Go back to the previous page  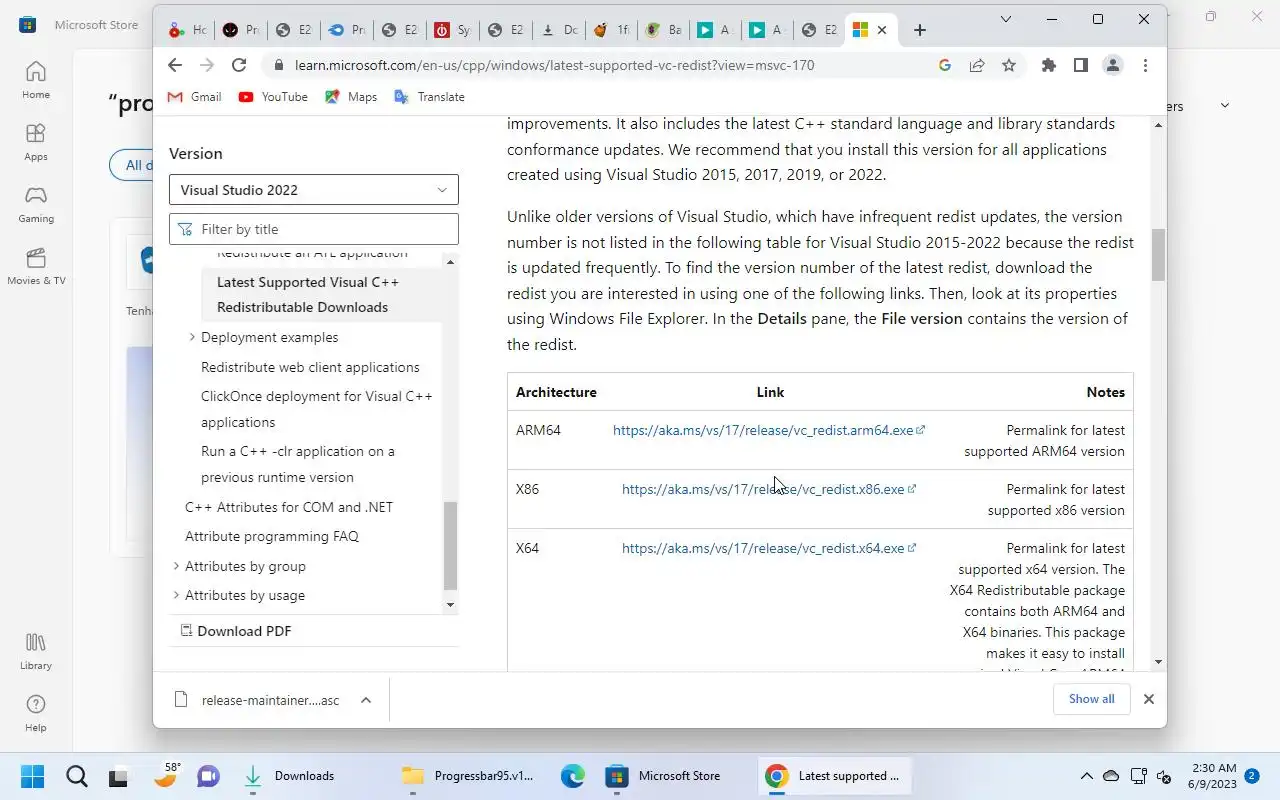point(175,65)
